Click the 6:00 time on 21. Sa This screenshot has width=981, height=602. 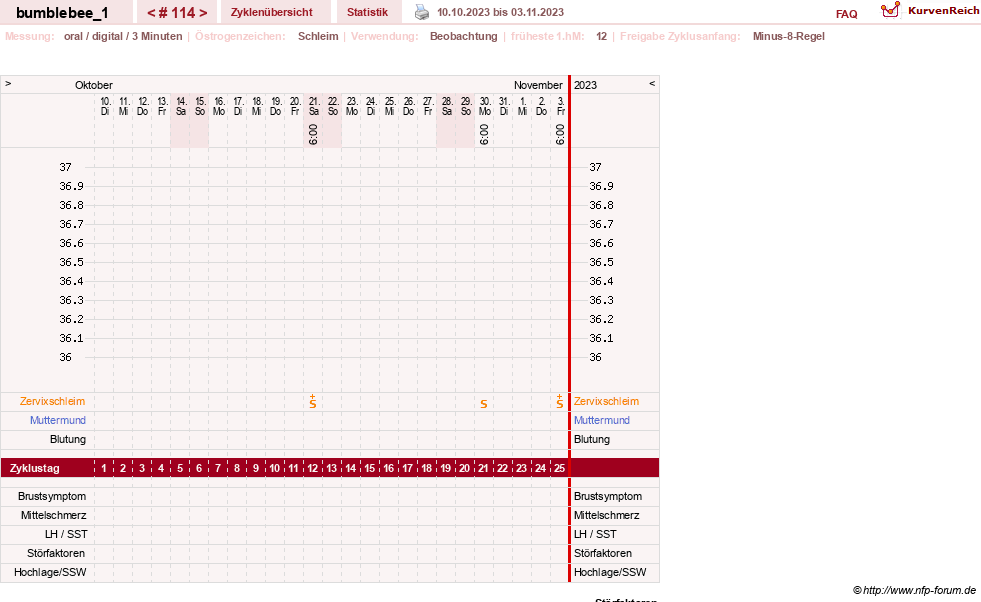(313, 135)
